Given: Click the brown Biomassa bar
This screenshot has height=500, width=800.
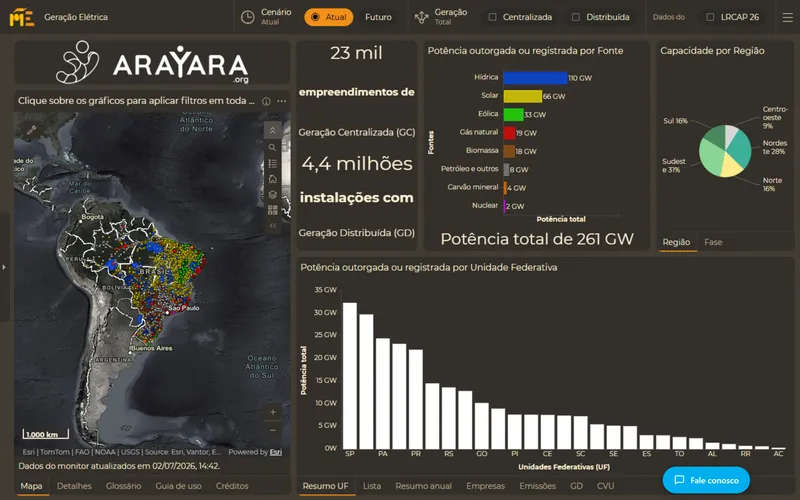Looking at the screenshot, I should 509,152.
